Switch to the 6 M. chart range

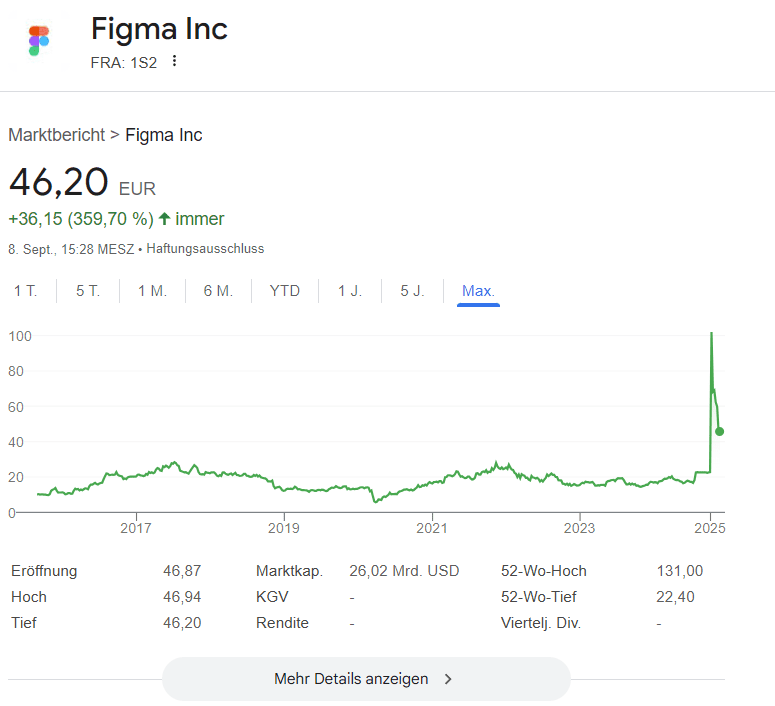[218, 291]
